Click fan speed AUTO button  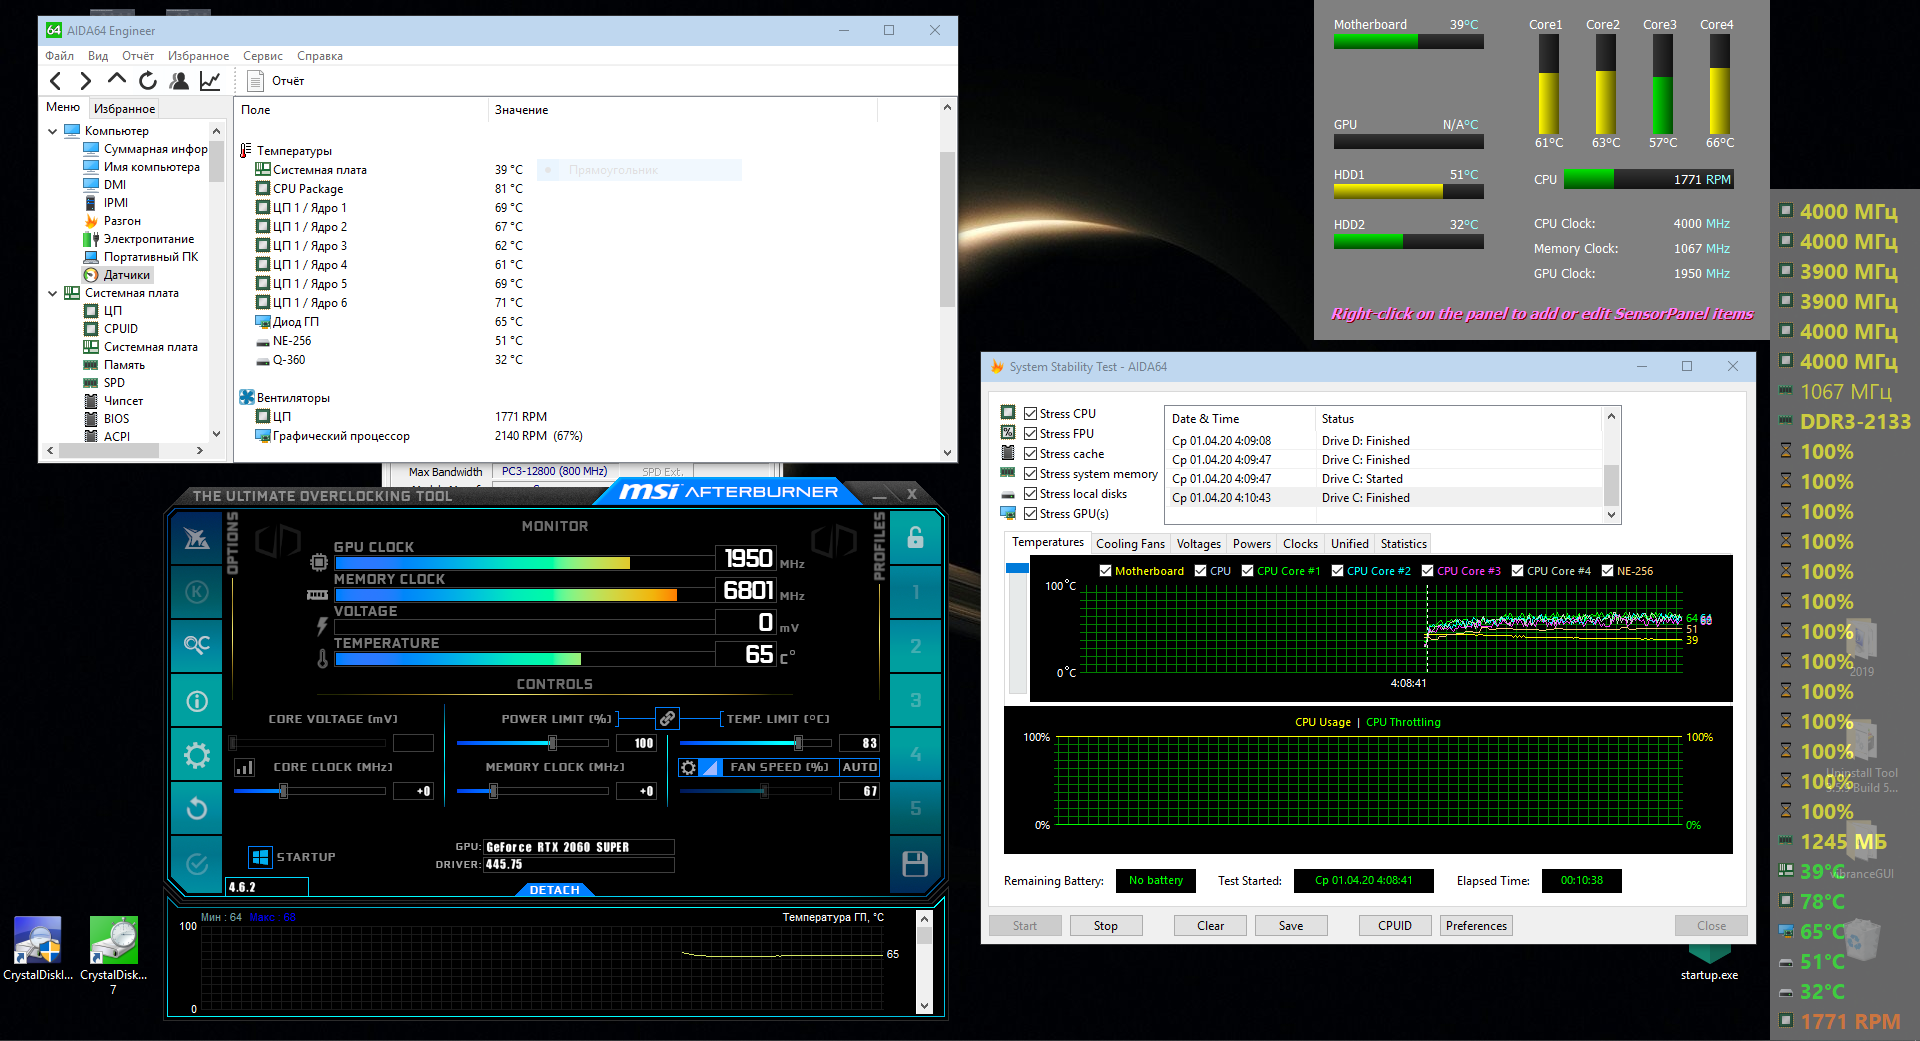[x=859, y=767]
